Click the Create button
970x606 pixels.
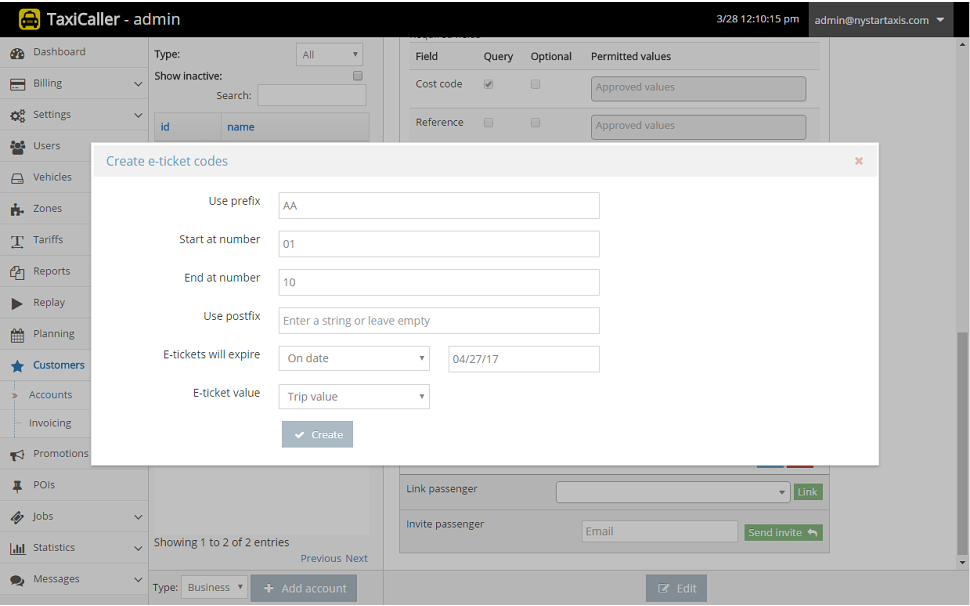317,434
